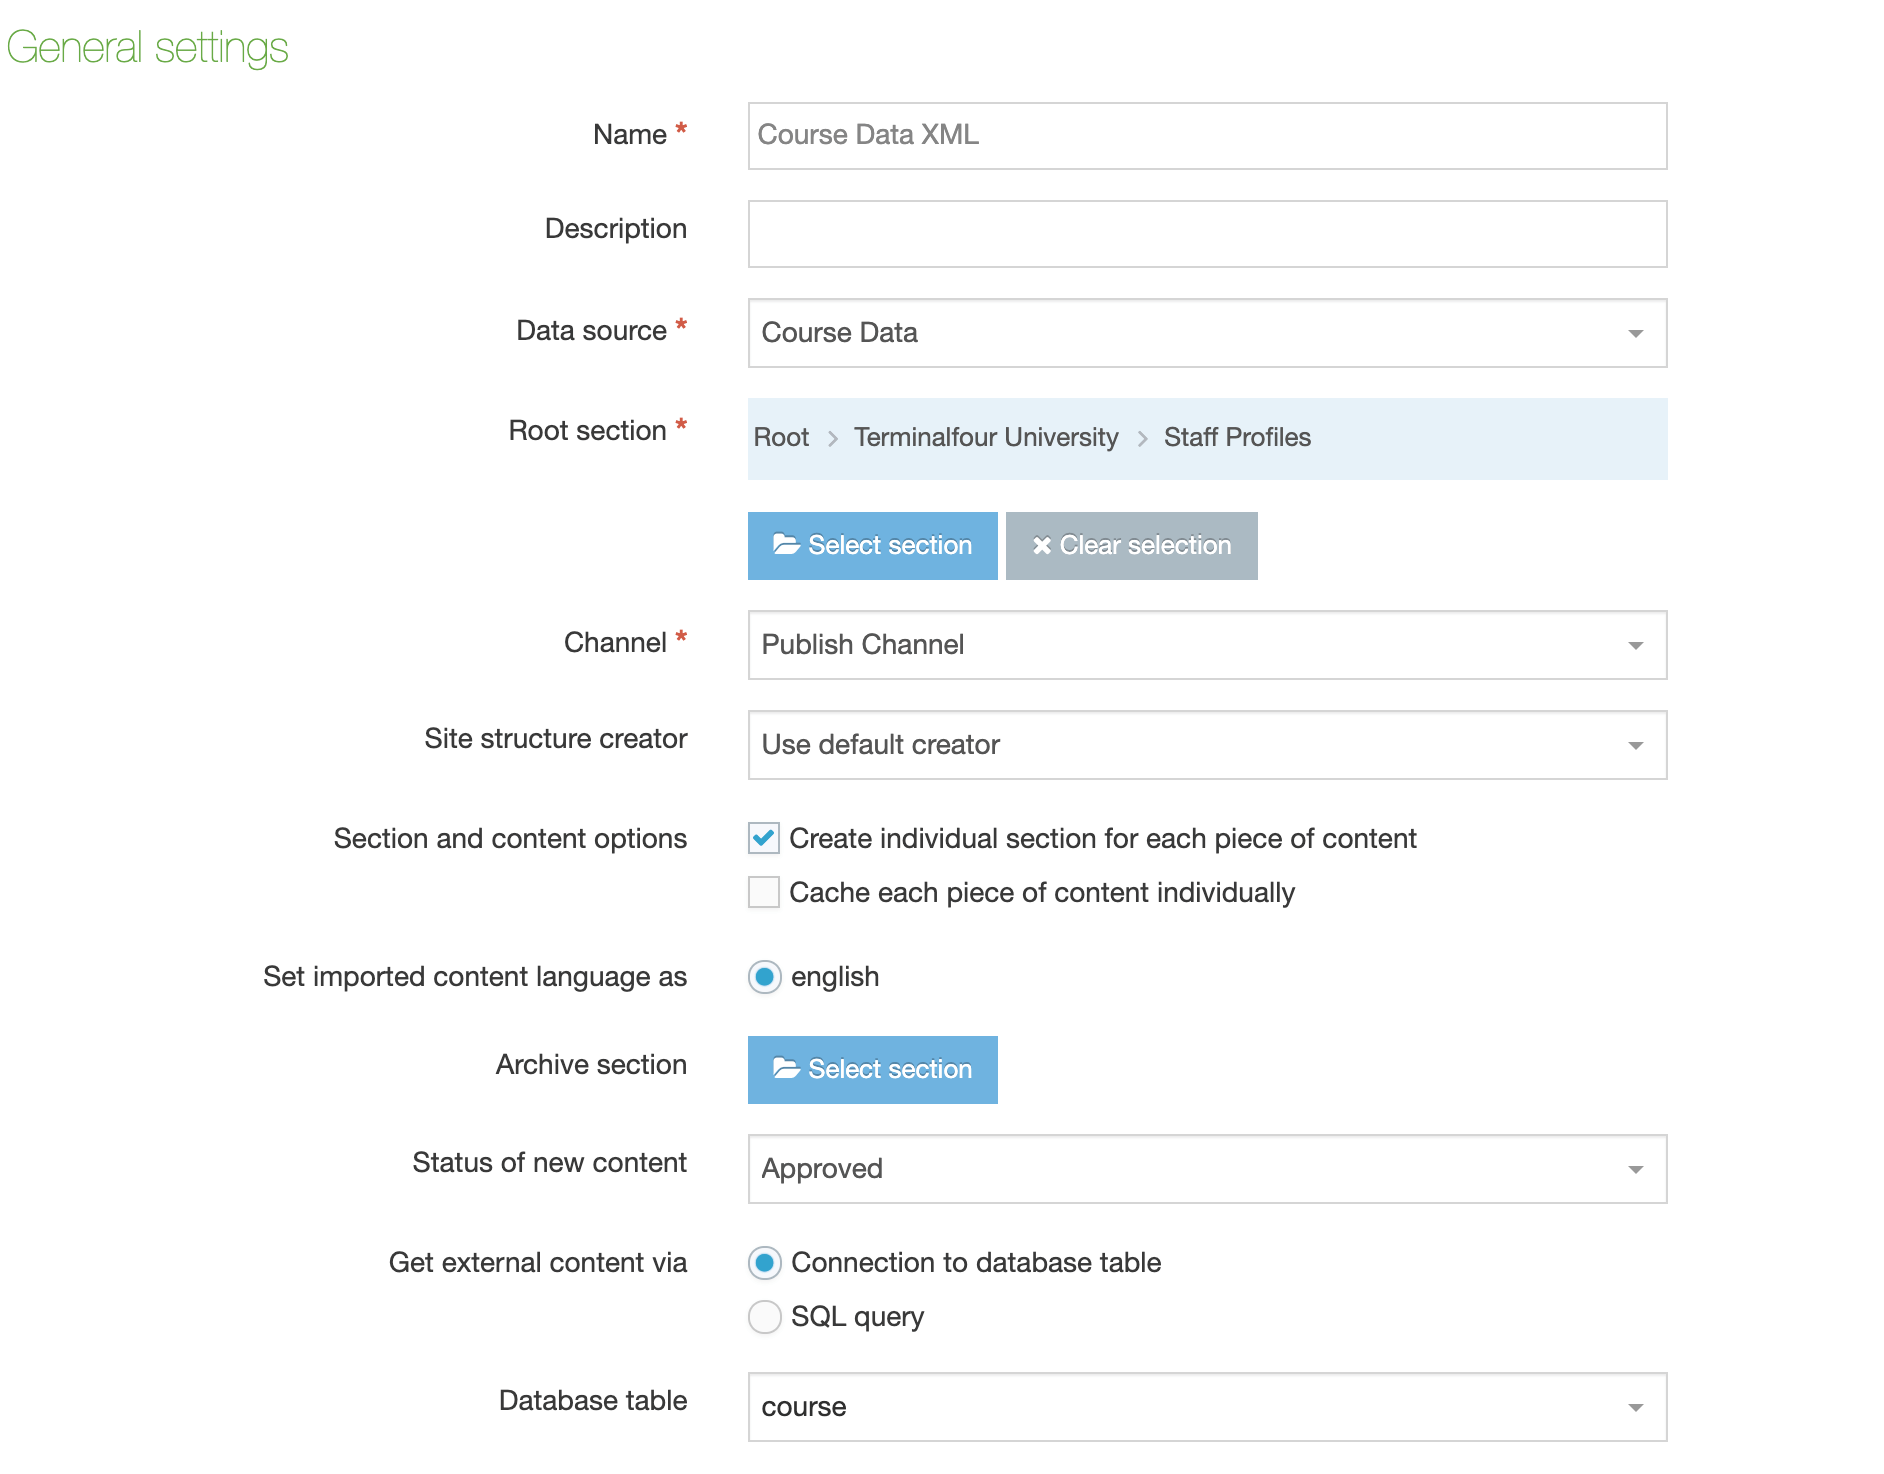Select the english language radio button
The width and height of the screenshot is (1884, 1474).
[765, 977]
